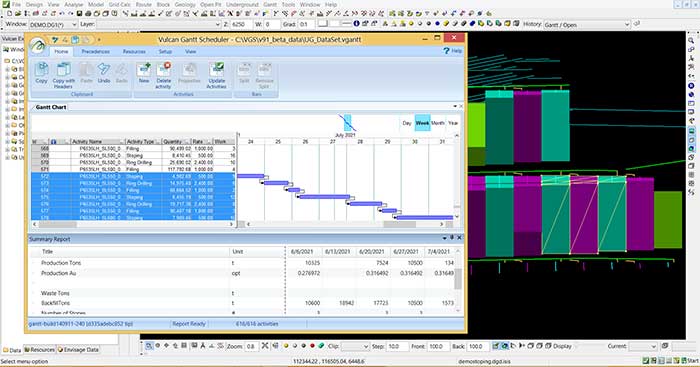Click the Update Activities icon

[217, 69]
